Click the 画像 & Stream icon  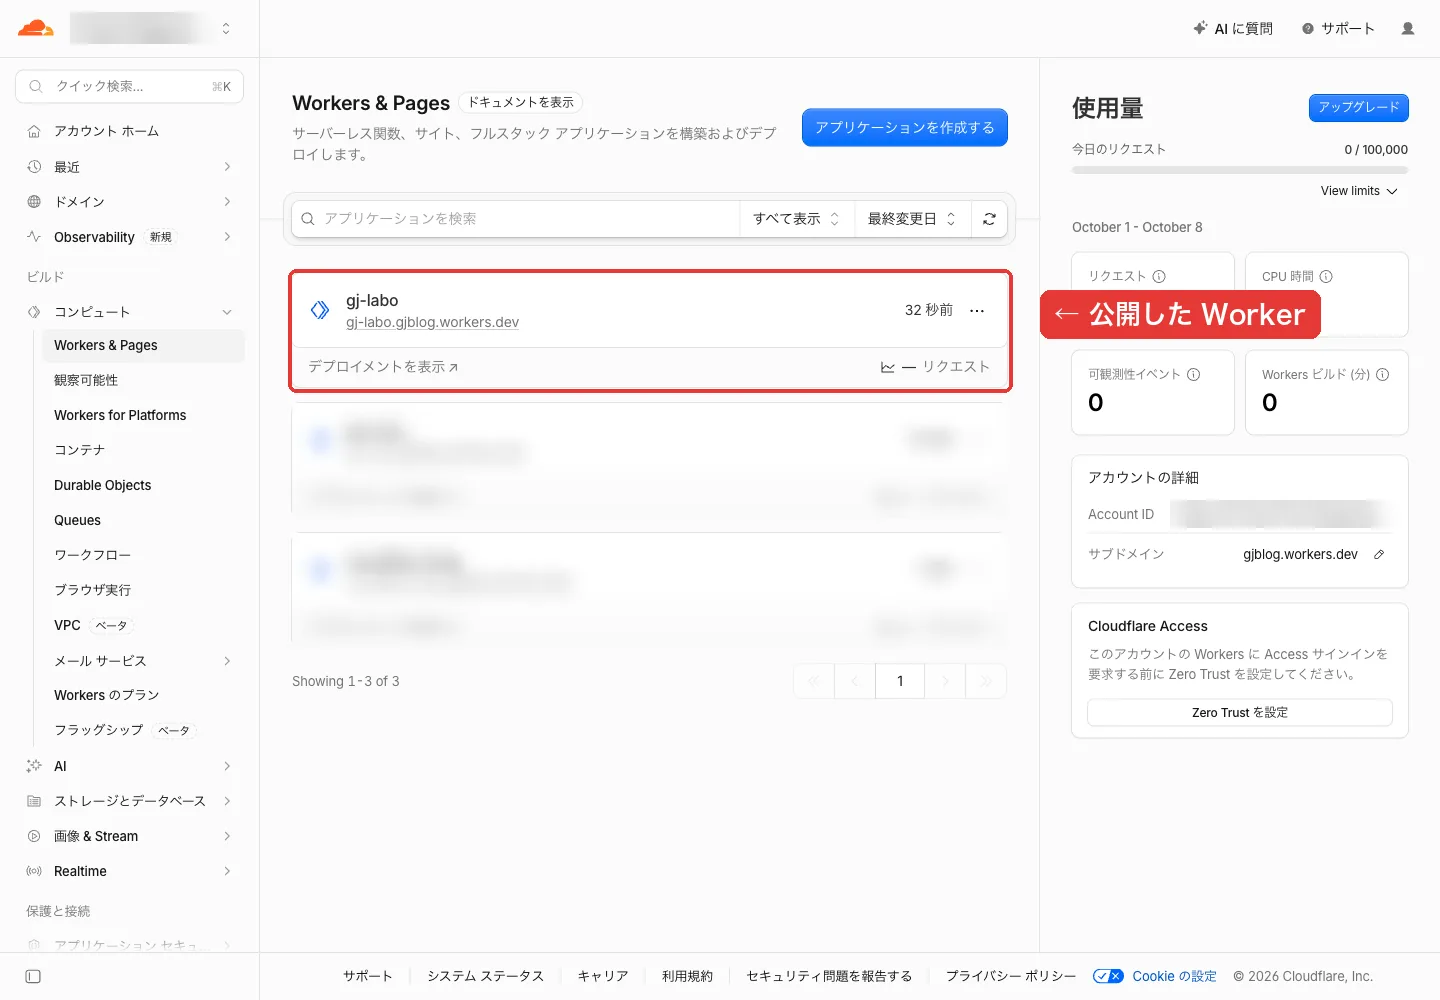[x=34, y=836]
